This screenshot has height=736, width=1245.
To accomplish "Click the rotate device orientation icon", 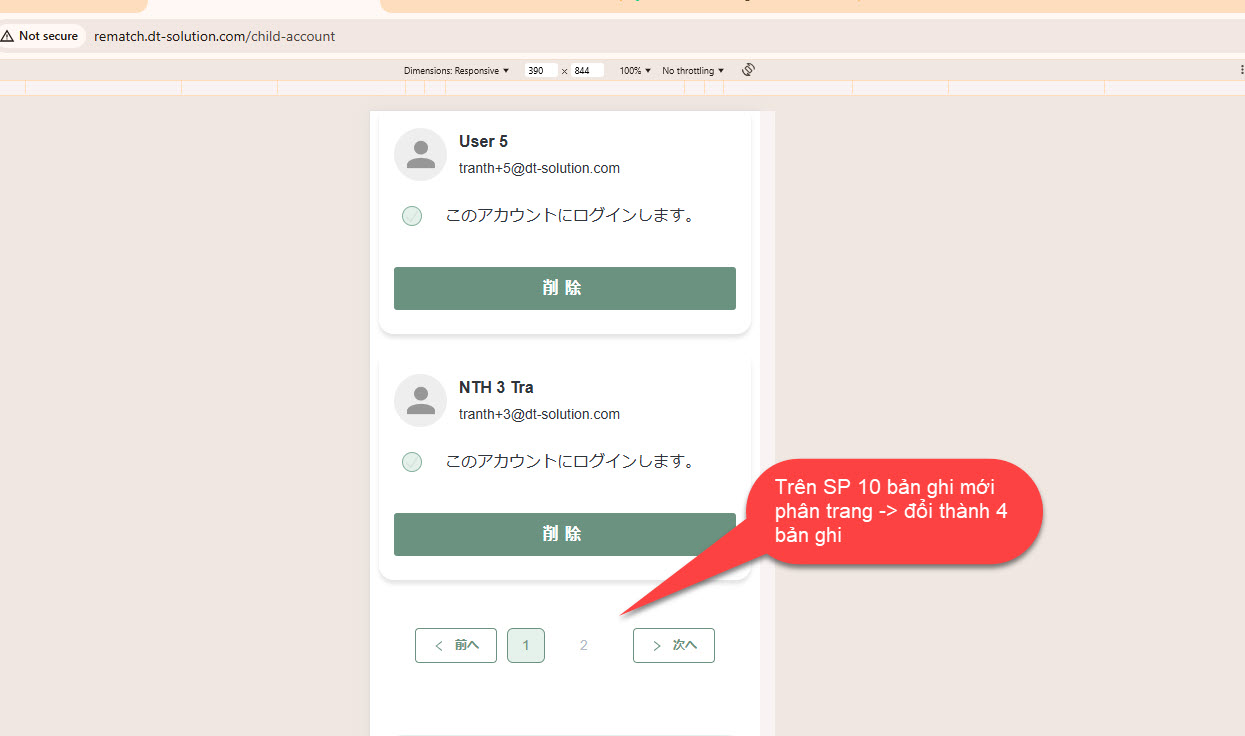I will coord(747,70).
